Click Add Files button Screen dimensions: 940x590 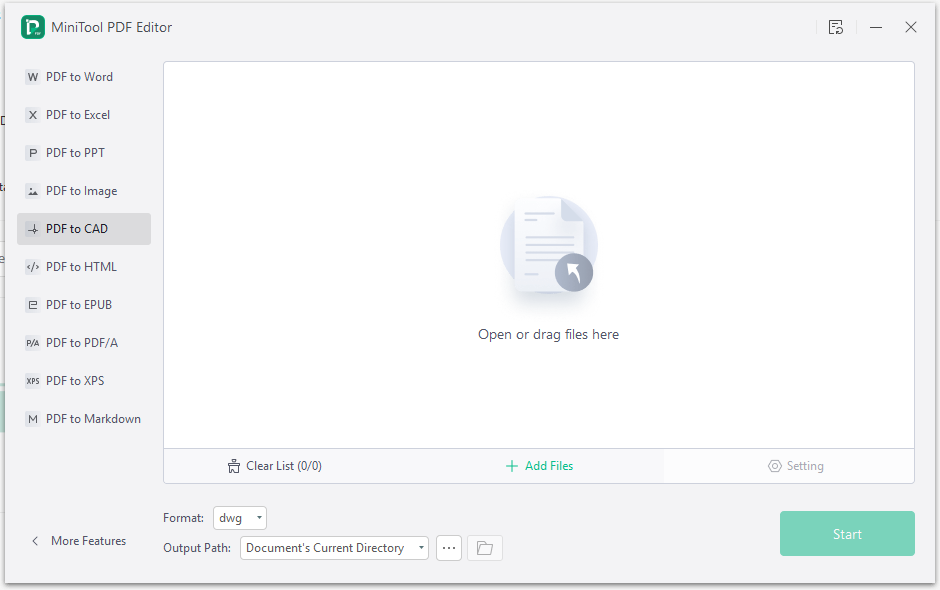tap(540, 466)
